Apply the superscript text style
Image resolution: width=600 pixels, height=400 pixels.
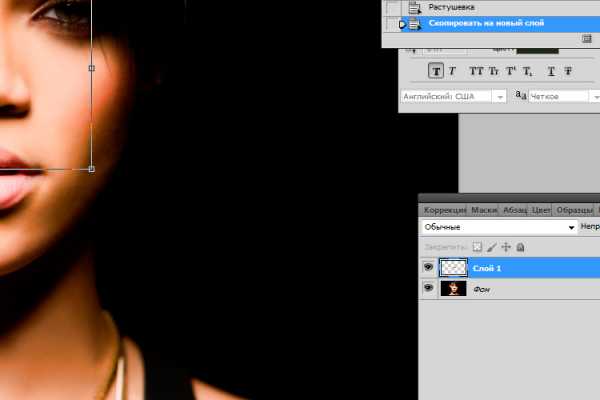(x=512, y=71)
